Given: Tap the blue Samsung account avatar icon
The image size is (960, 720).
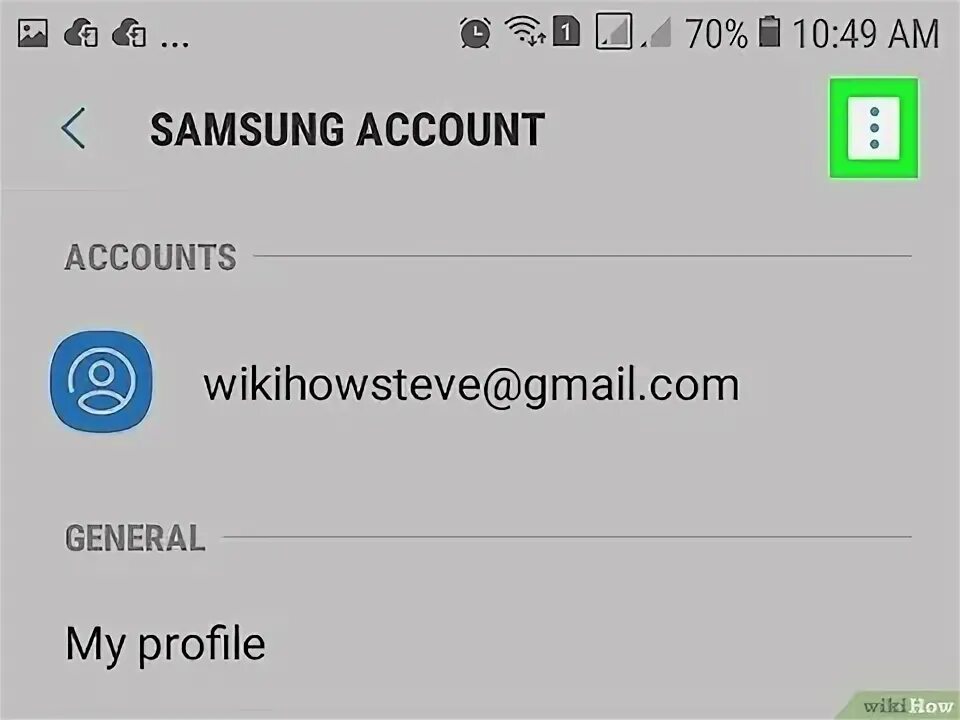Looking at the screenshot, I should (x=102, y=381).
